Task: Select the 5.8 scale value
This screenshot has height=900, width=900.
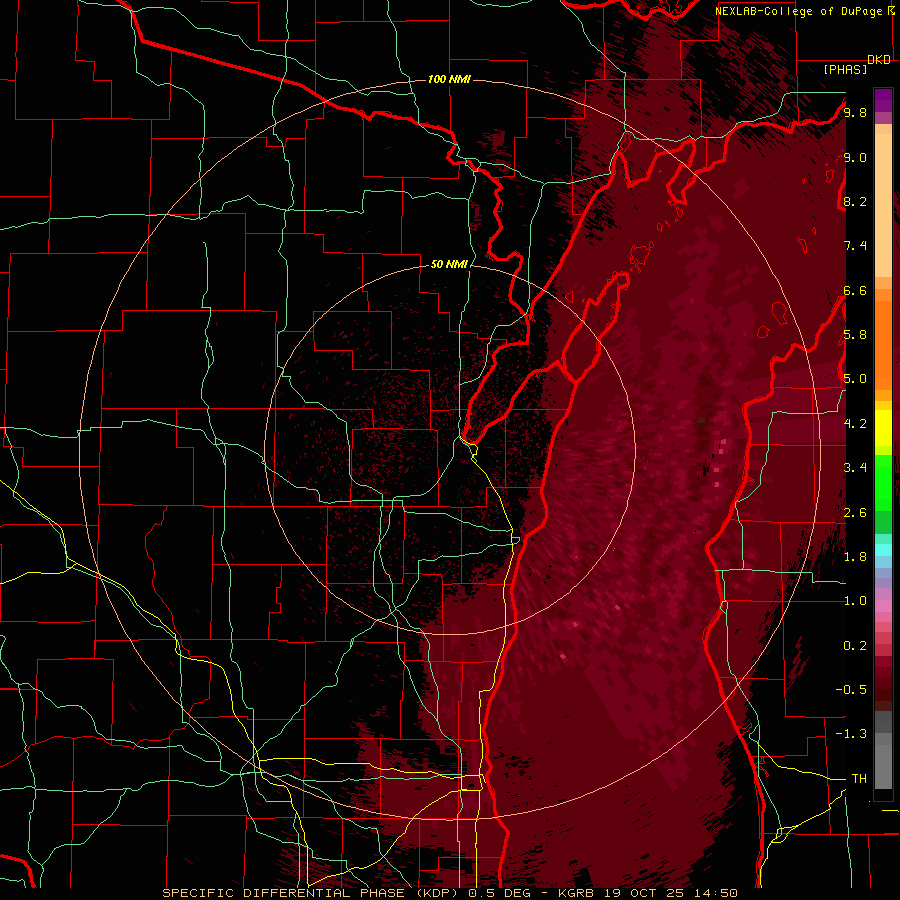Action: click(855, 335)
